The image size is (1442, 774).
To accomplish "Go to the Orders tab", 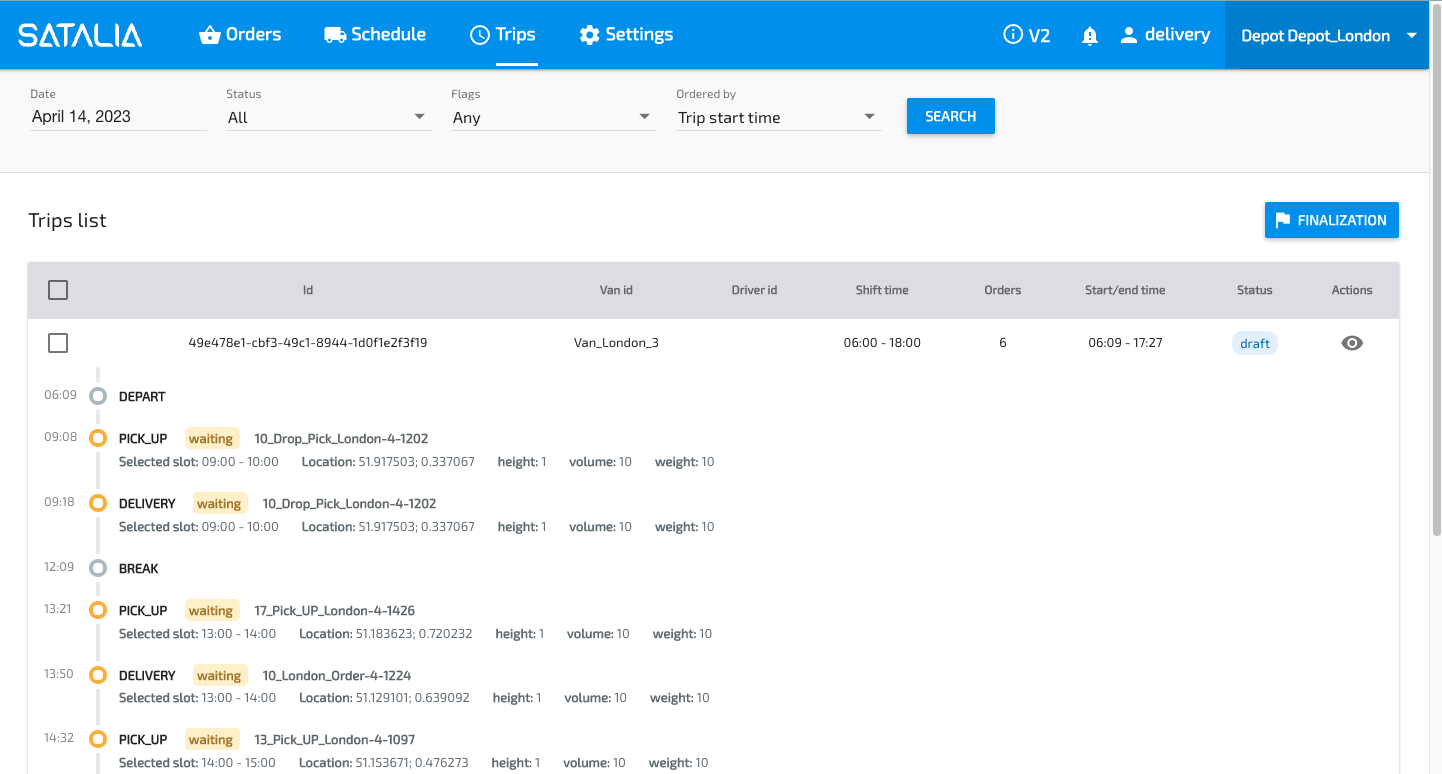I will click(240, 35).
